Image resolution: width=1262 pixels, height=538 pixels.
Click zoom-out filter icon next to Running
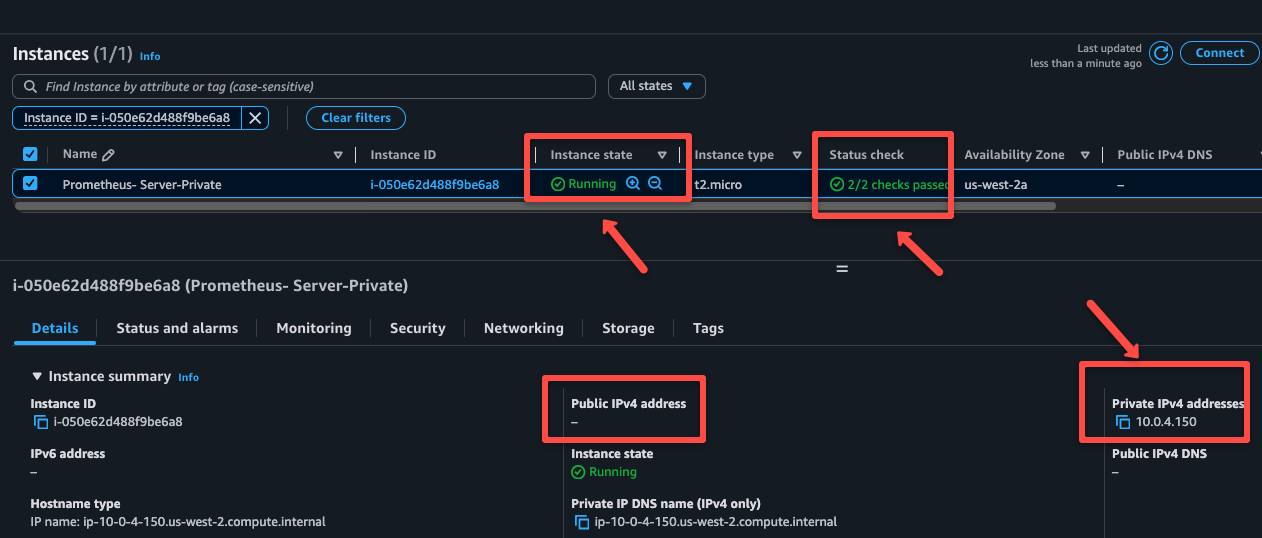tap(655, 183)
